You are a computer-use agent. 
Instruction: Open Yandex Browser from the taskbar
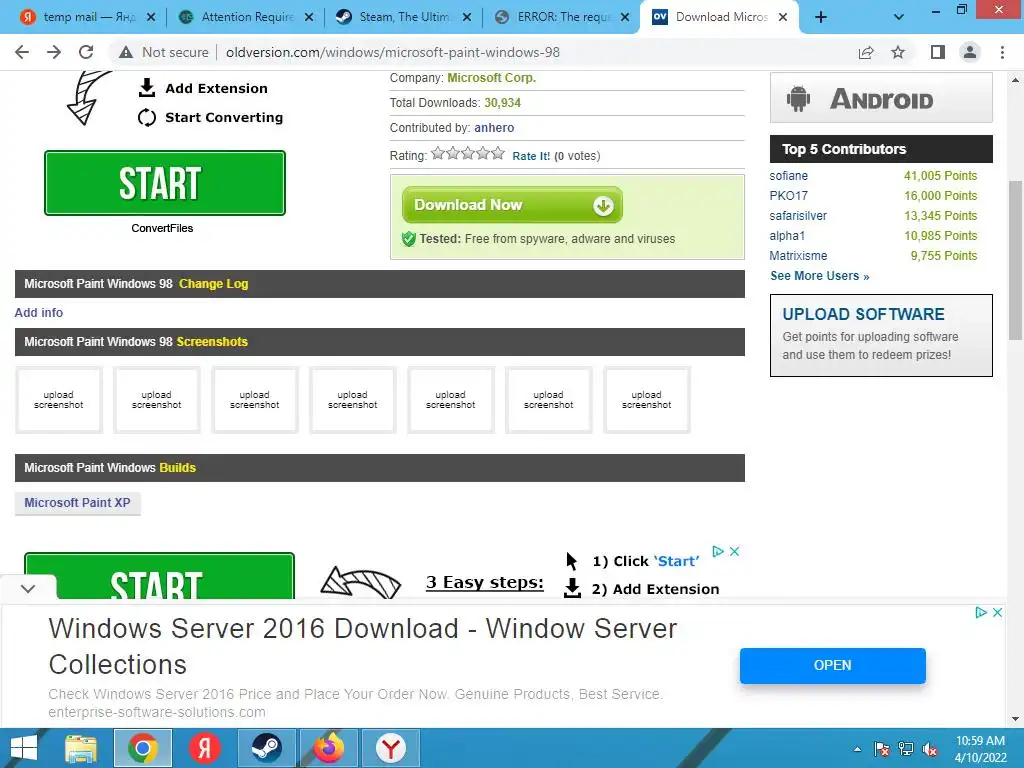click(391, 748)
